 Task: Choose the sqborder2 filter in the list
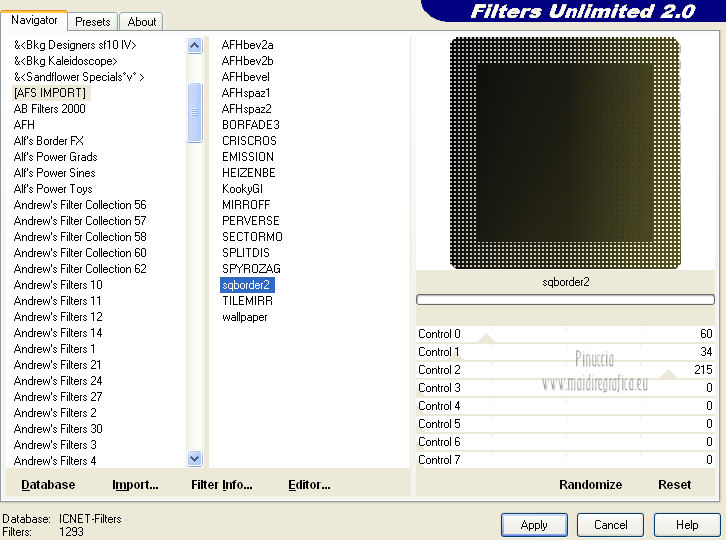(247, 285)
